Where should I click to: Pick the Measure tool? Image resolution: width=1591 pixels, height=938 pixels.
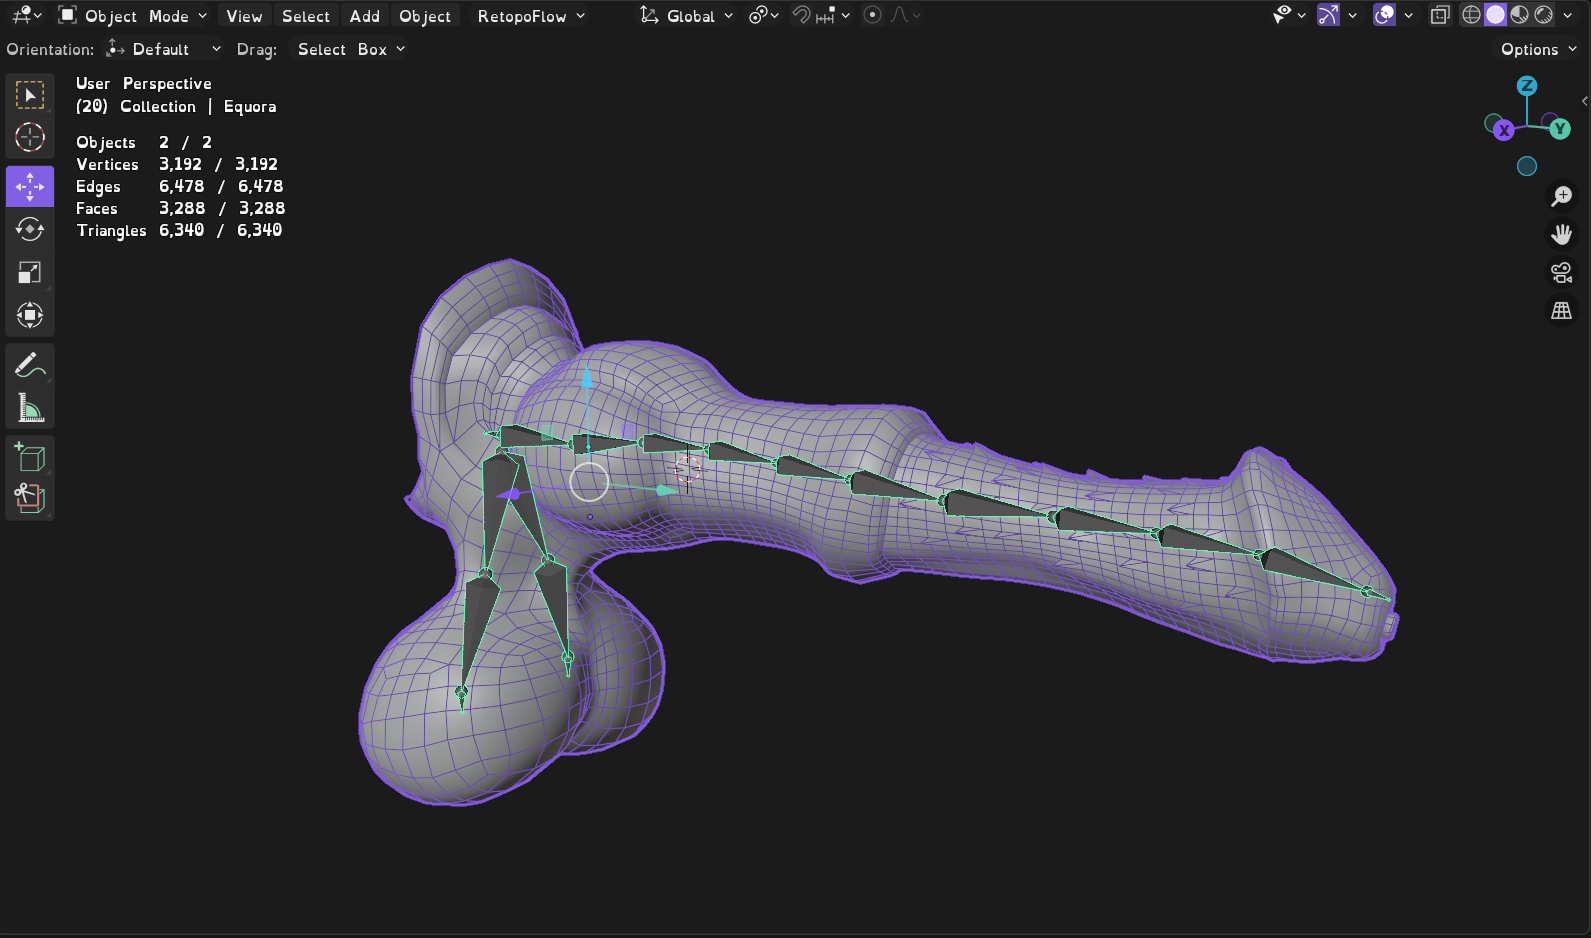pyautogui.click(x=30, y=408)
